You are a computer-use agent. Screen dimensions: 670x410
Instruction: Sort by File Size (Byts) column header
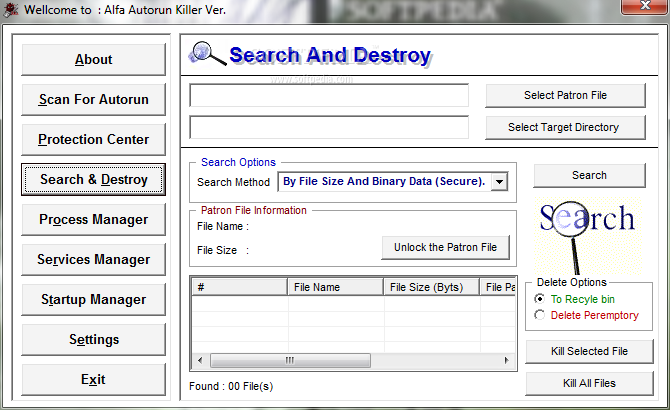click(432, 287)
